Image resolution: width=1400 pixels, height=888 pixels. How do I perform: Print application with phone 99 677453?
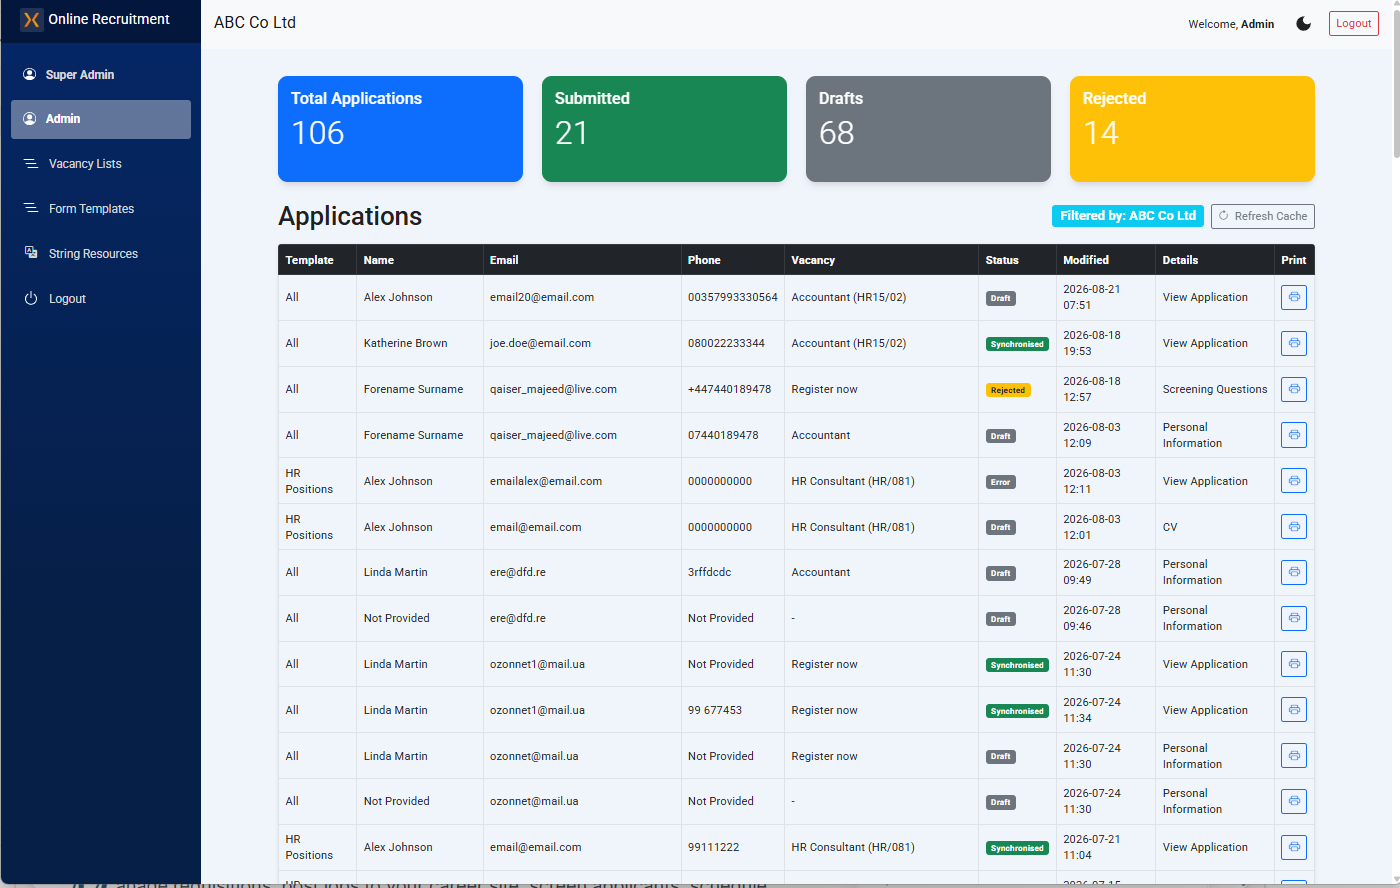[1294, 710]
